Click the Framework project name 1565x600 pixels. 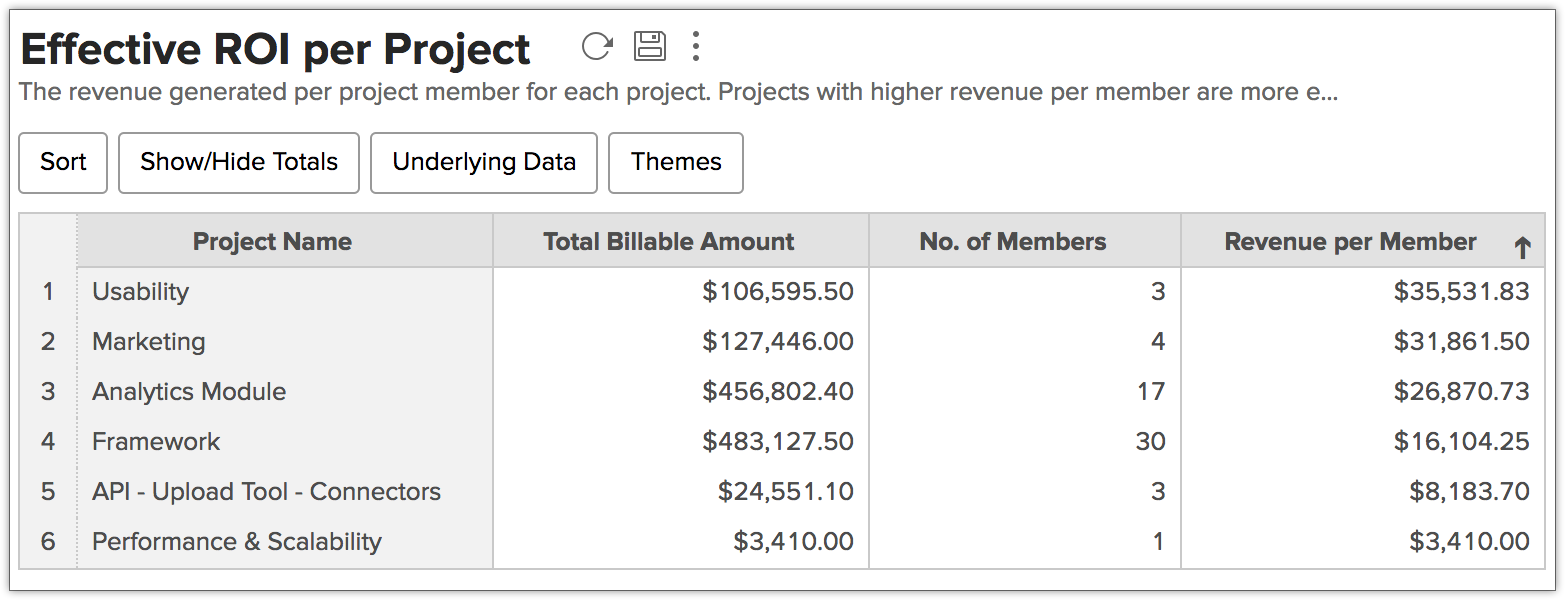[x=156, y=442]
